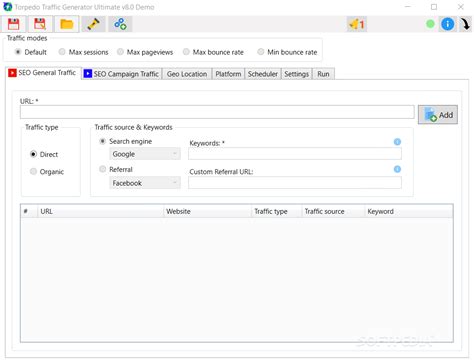474x362 pixels.
Task: Open the megaphone notifications icon
Action: coord(357,24)
